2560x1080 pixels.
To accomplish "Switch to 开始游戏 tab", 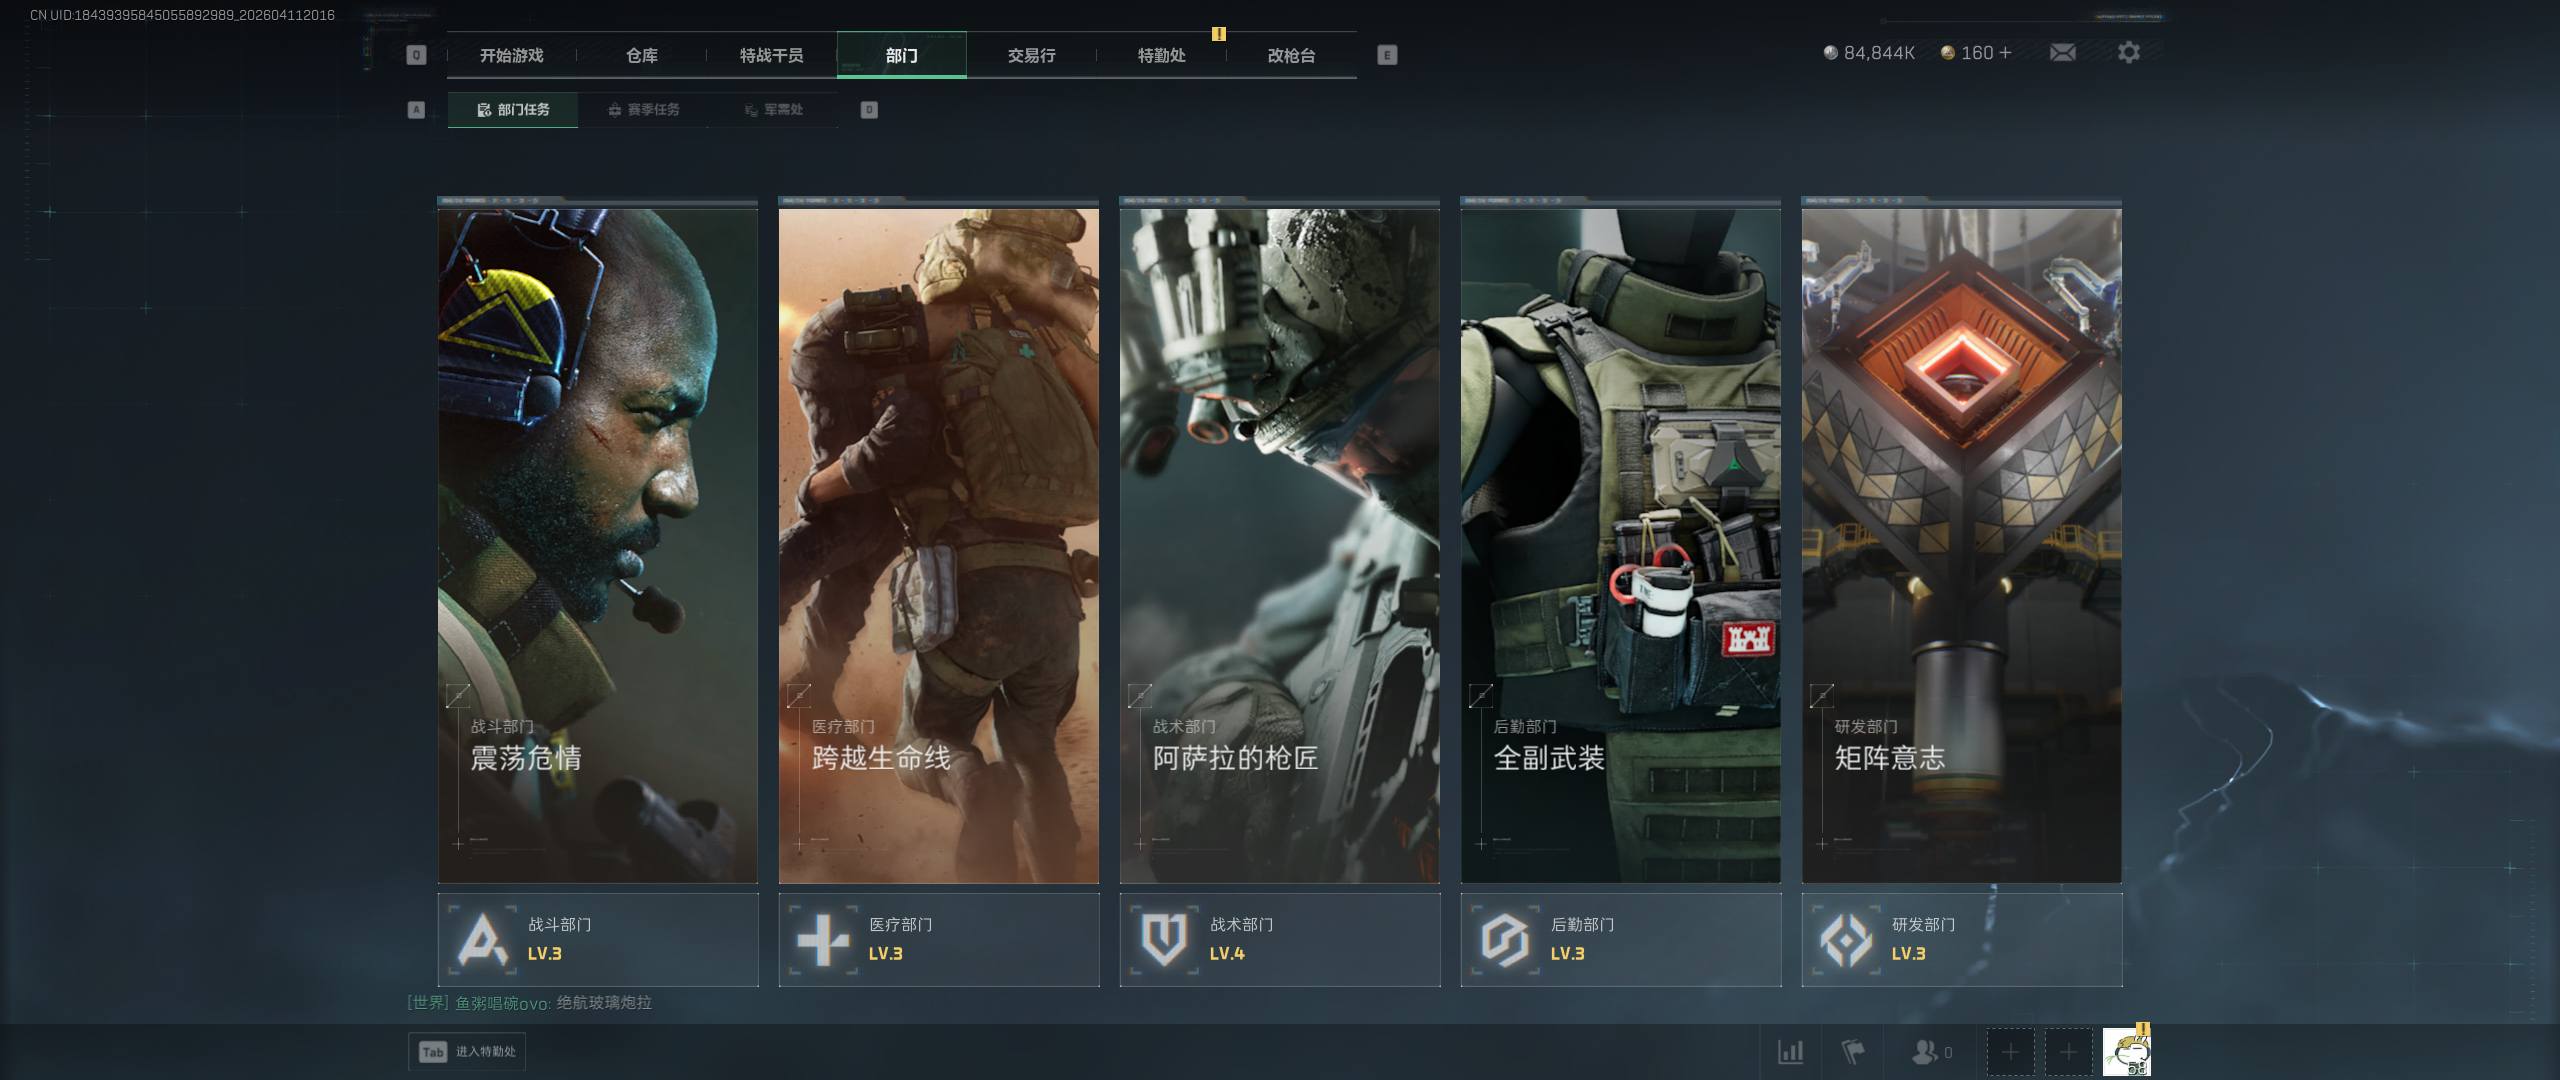I will [x=511, y=56].
